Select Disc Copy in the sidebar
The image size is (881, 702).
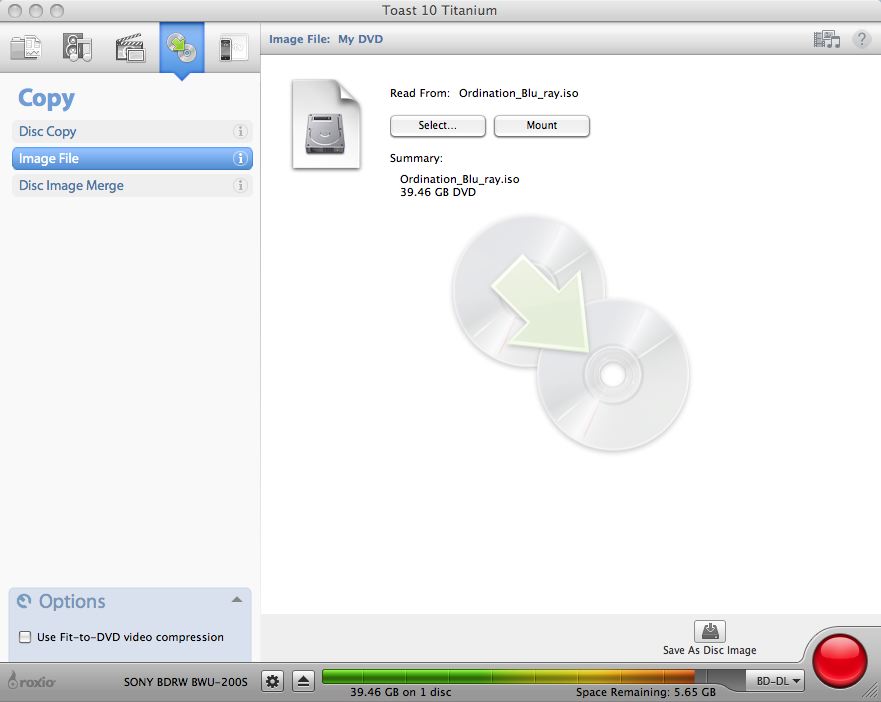(x=48, y=131)
